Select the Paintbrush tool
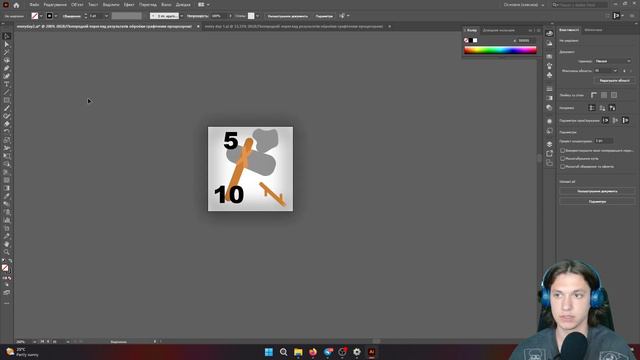The width and height of the screenshot is (640, 360). tap(7, 108)
